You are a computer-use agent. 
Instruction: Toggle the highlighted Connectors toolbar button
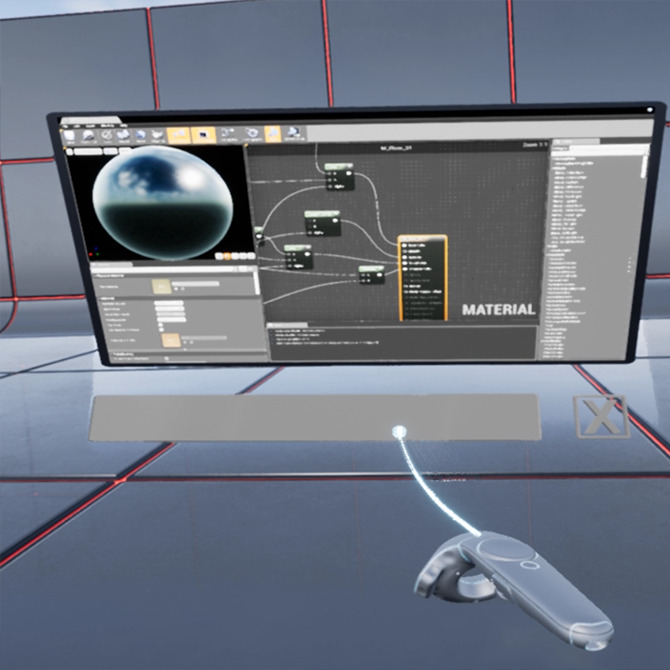tap(179, 135)
